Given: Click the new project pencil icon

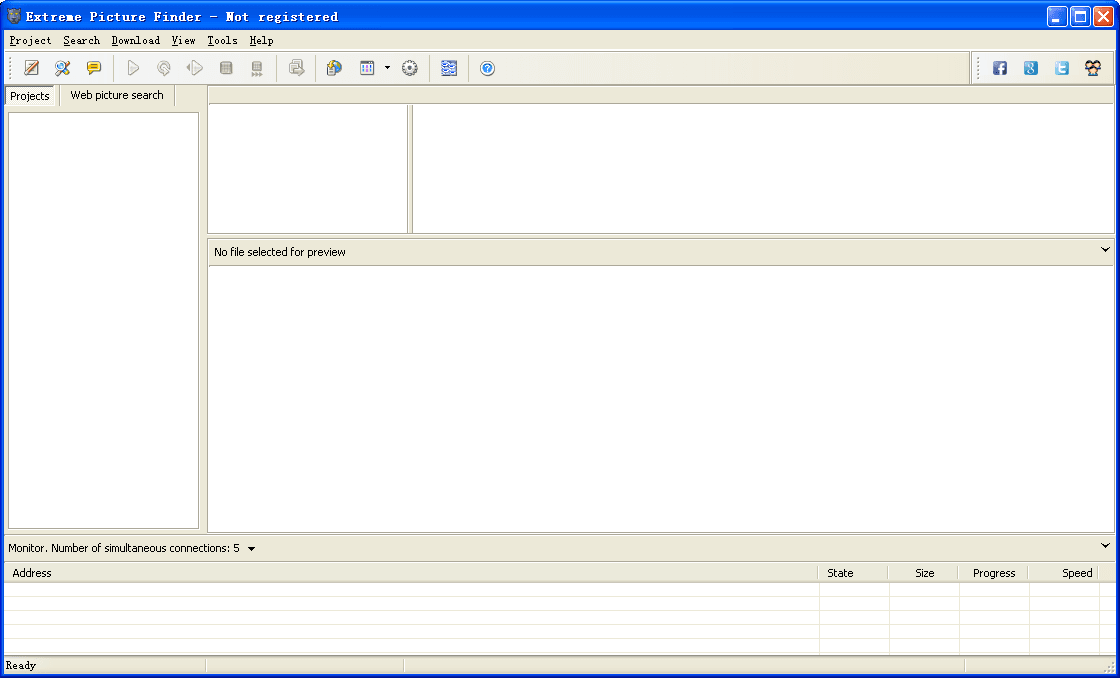Looking at the screenshot, I should [31, 68].
